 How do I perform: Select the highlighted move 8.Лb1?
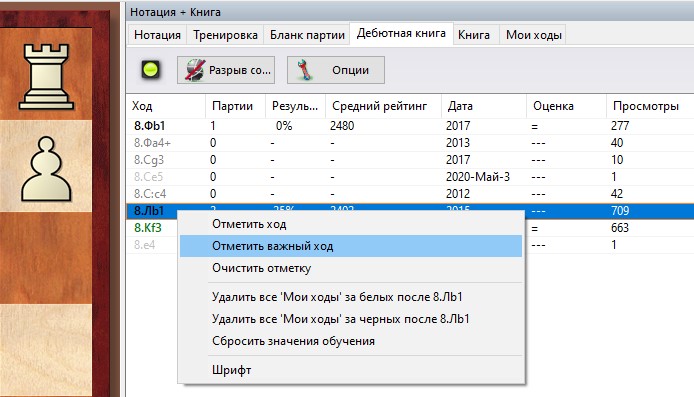click(x=149, y=211)
